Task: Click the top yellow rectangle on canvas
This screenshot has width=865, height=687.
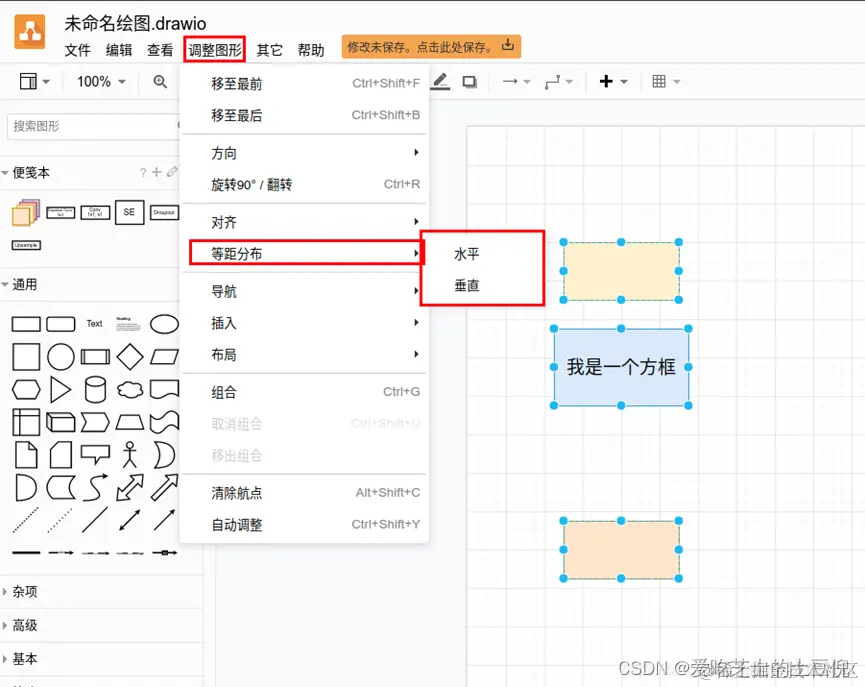Action: click(621, 271)
